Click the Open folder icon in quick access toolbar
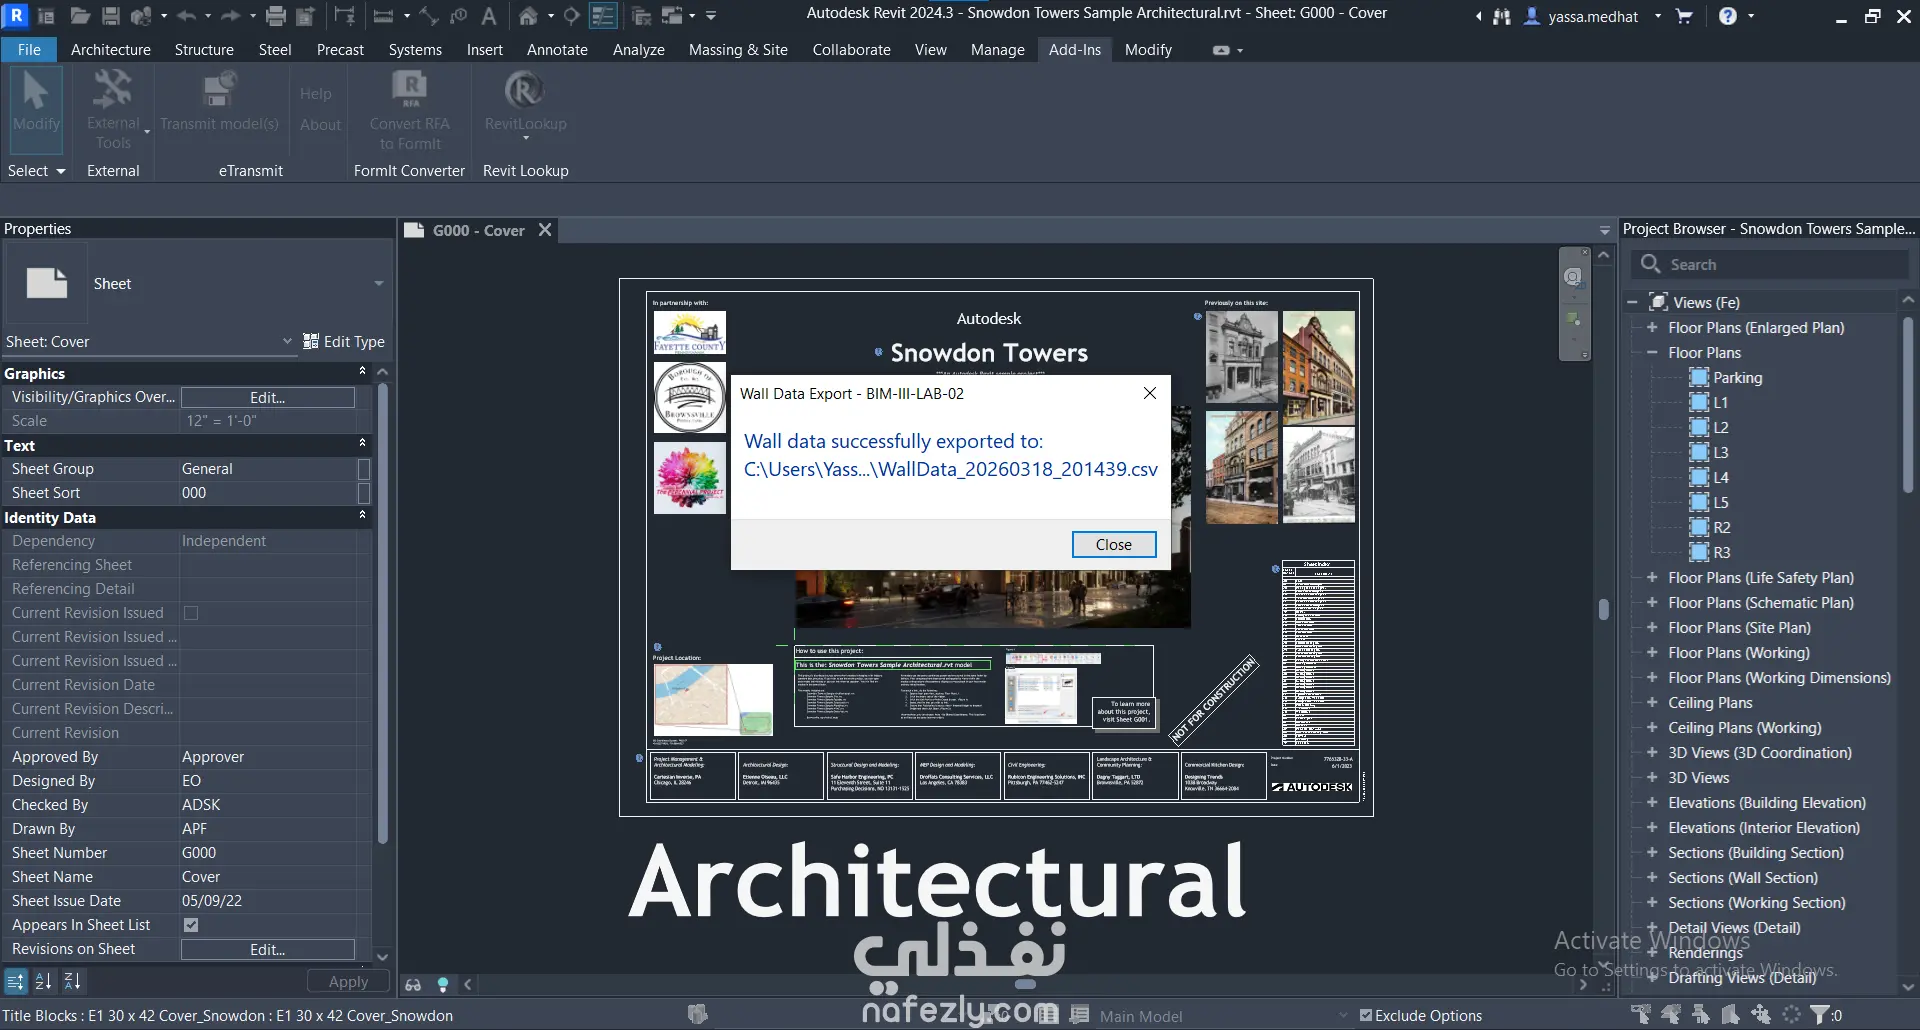 point(80,16)
